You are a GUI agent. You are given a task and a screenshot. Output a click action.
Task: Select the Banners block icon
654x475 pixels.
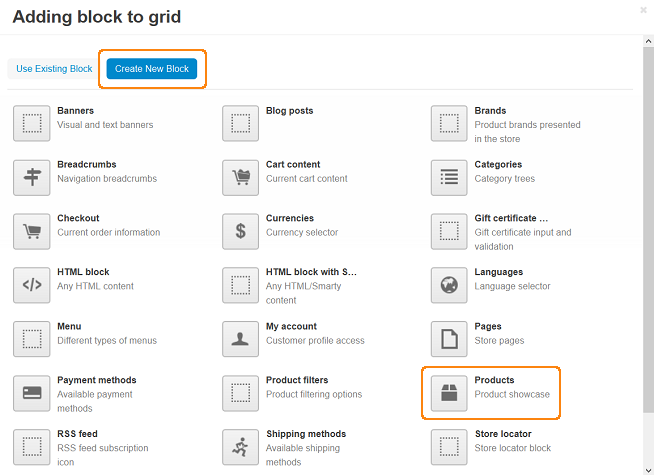(32, 123)
